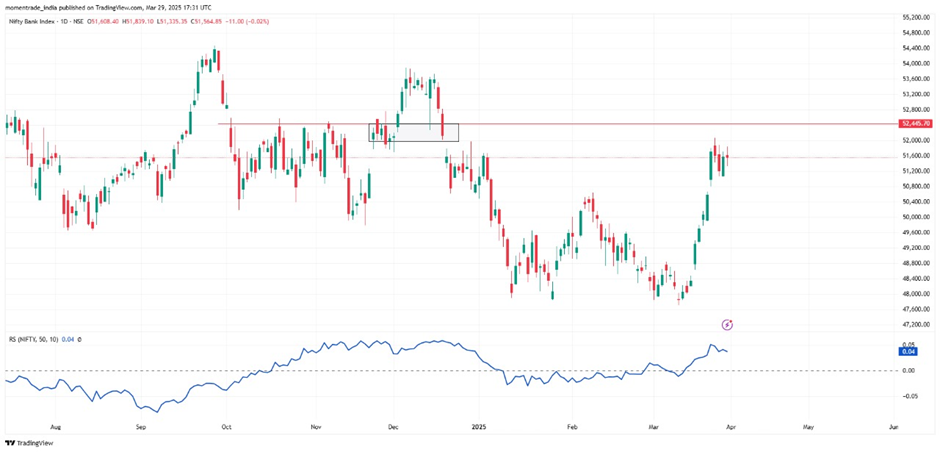Screen dimensions: 940x452
Task: Click the Nov time axis label
Action: 317,427
